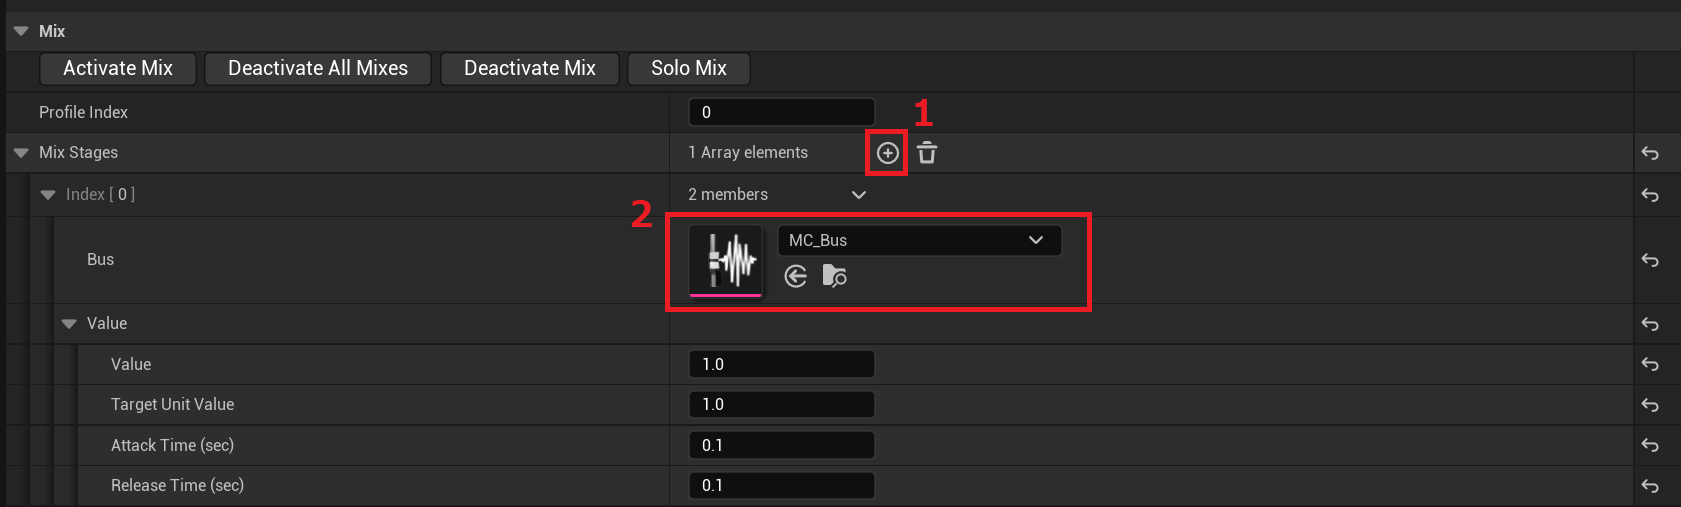Viewport: 1681px width, 507px height.
Task: Collapse the Mix Stages array
Action: [21, 153]
